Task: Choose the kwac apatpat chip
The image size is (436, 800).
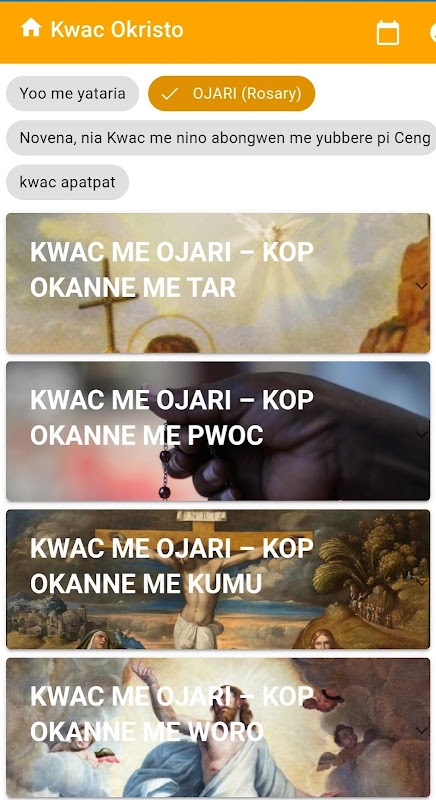Action: (67, 182)
